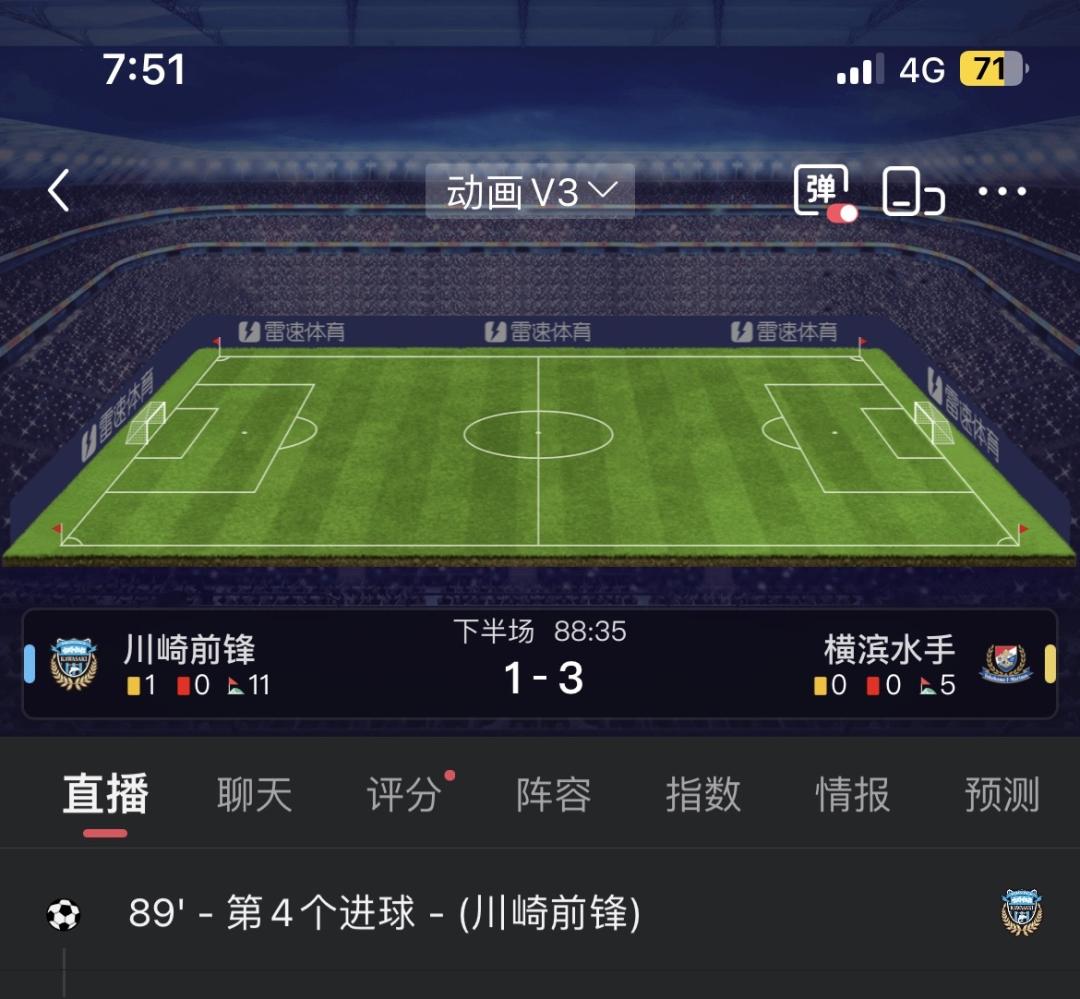This screenshot has width=1080, height=999.
Task: Tap the 1 - 3 match score
Action: [x=543, y=678]
